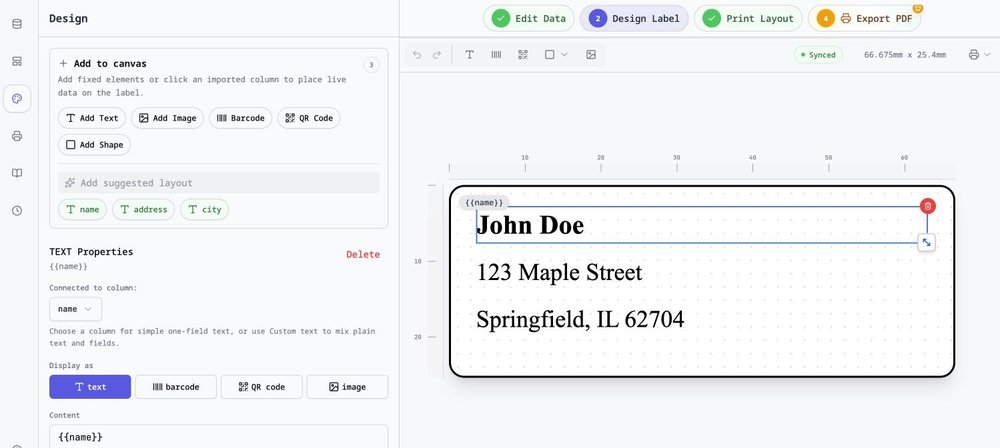
Task: Insert the name column chip
Action: [x=82, y=209]
